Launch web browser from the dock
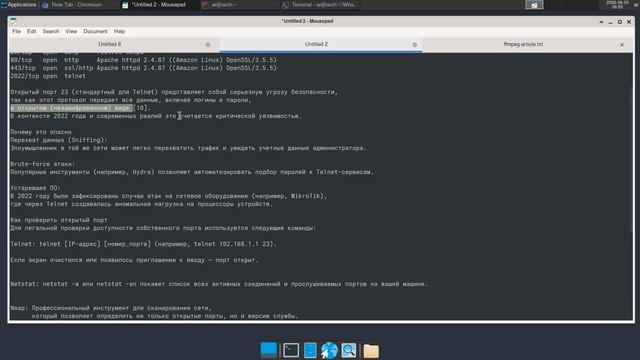Viewport: 640px width, 360px height. [329, 350]
